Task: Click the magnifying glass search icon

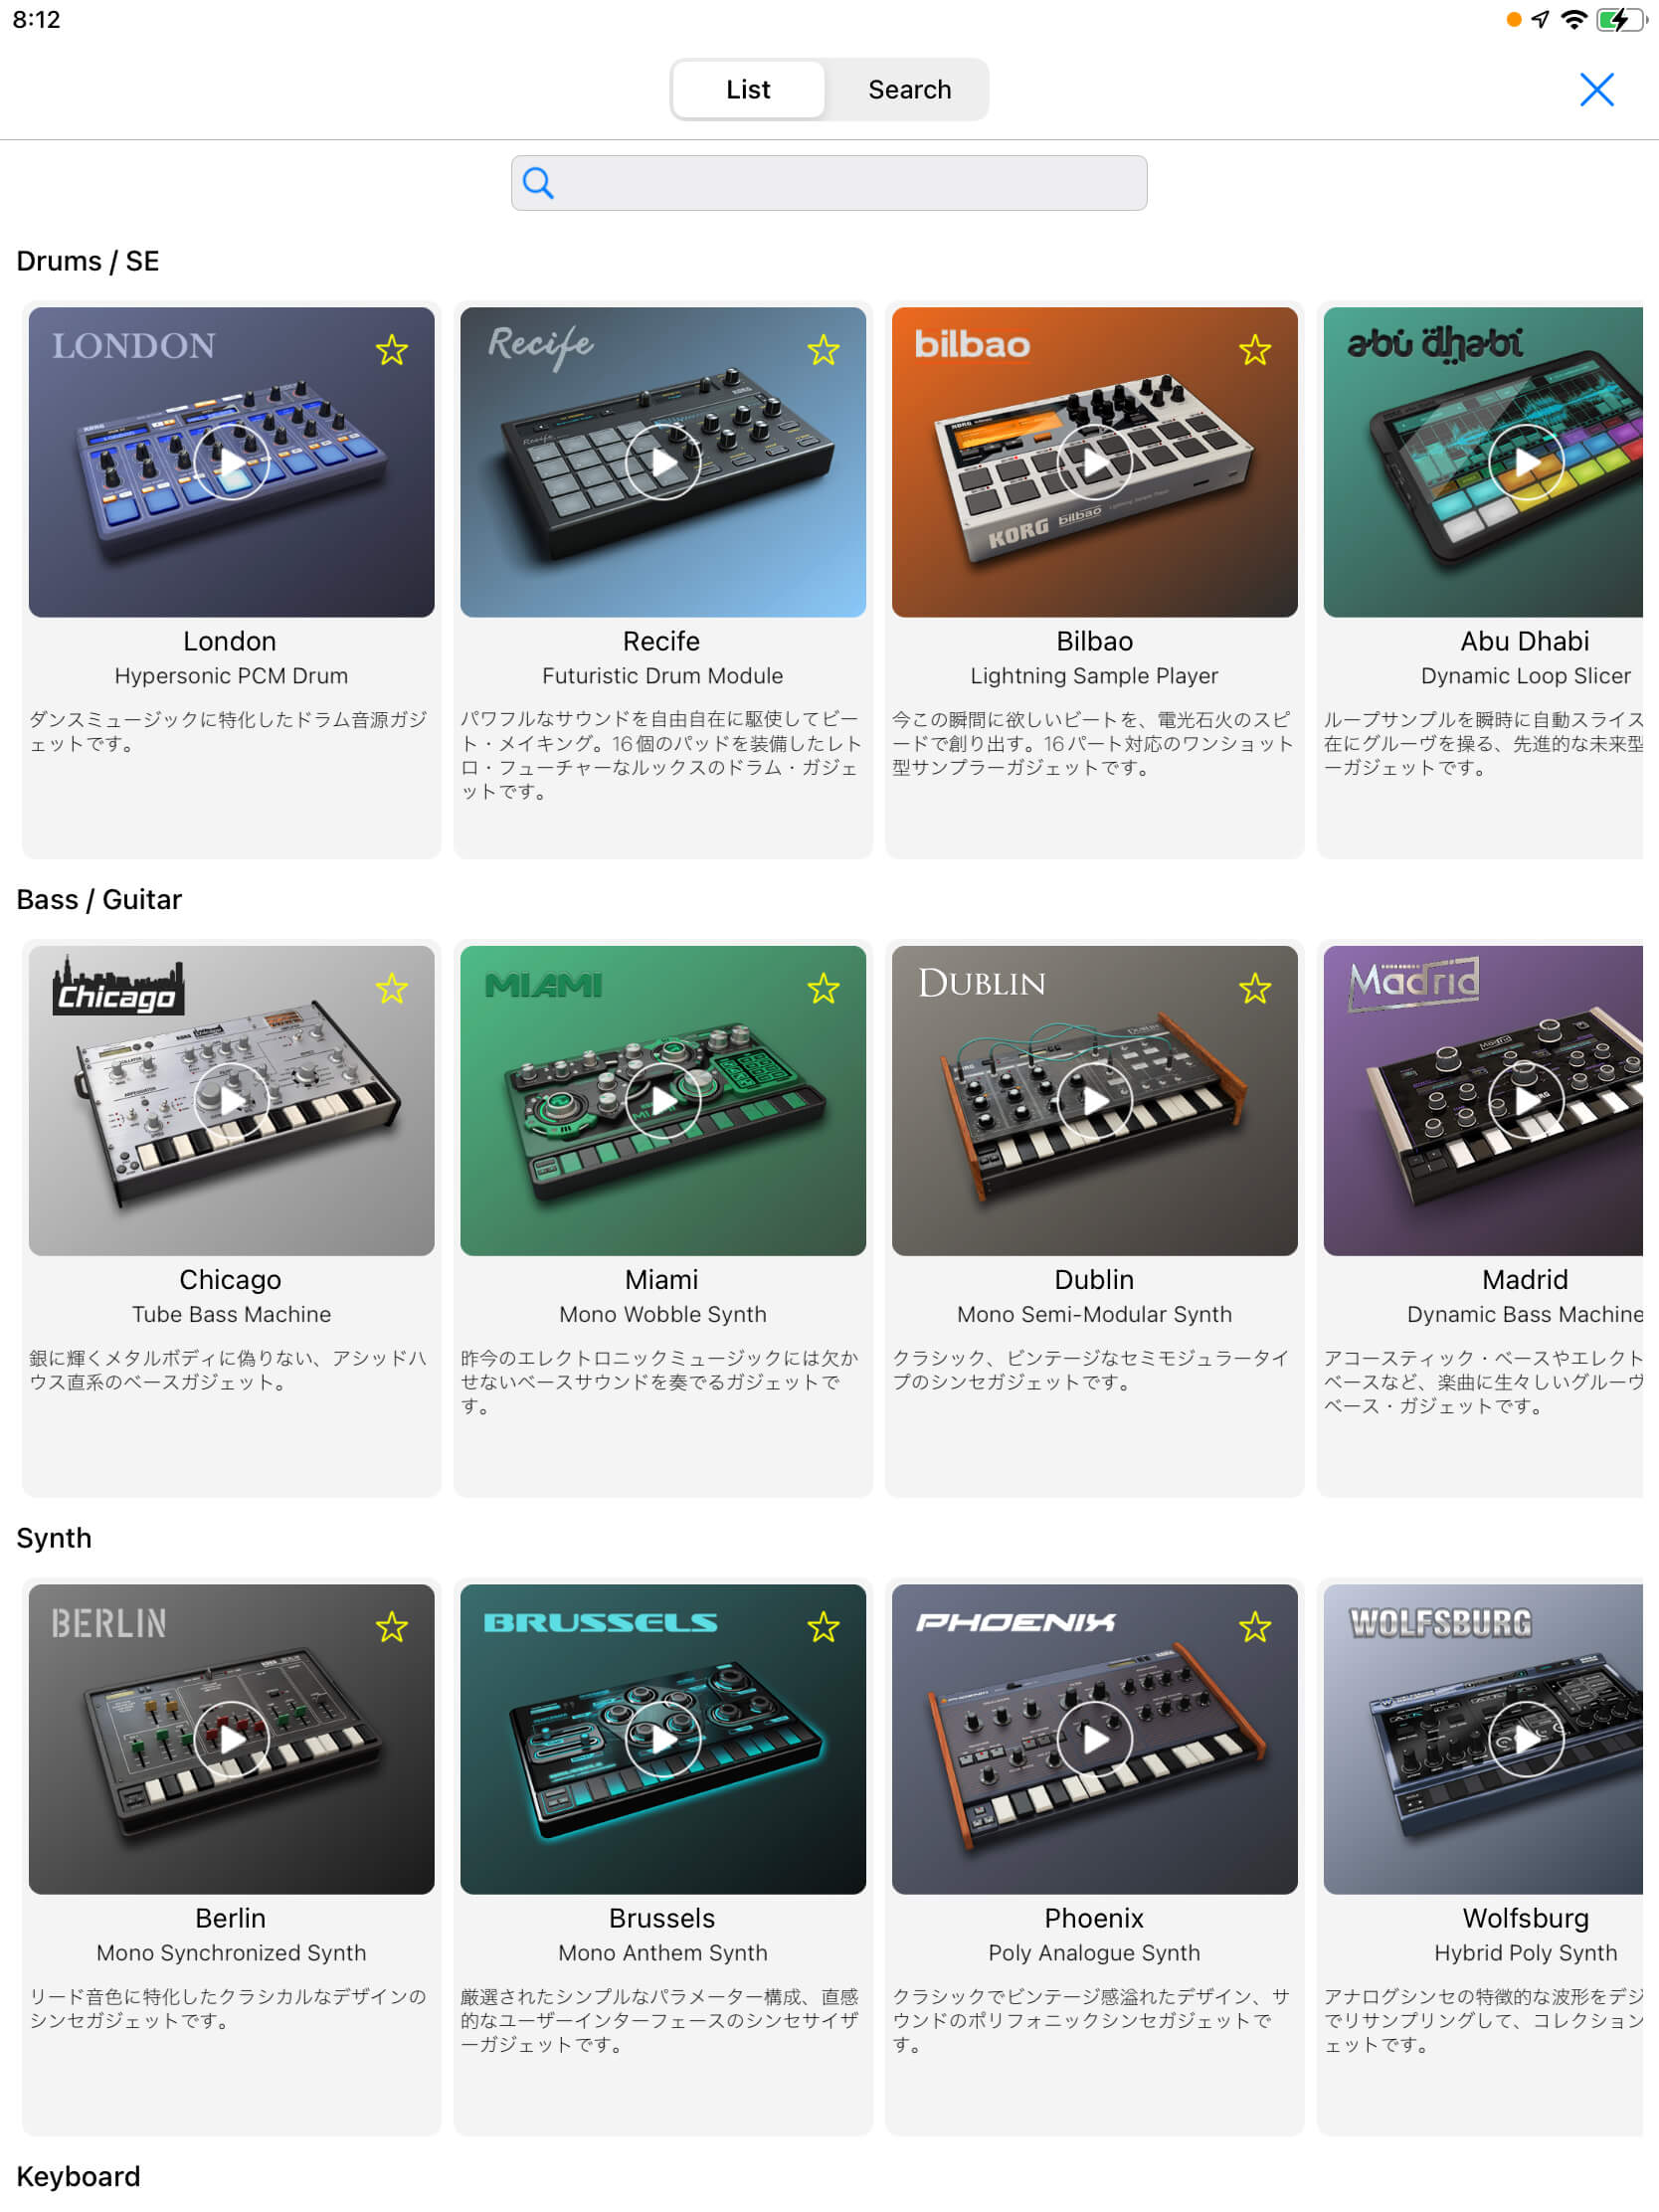Action: 538,183
